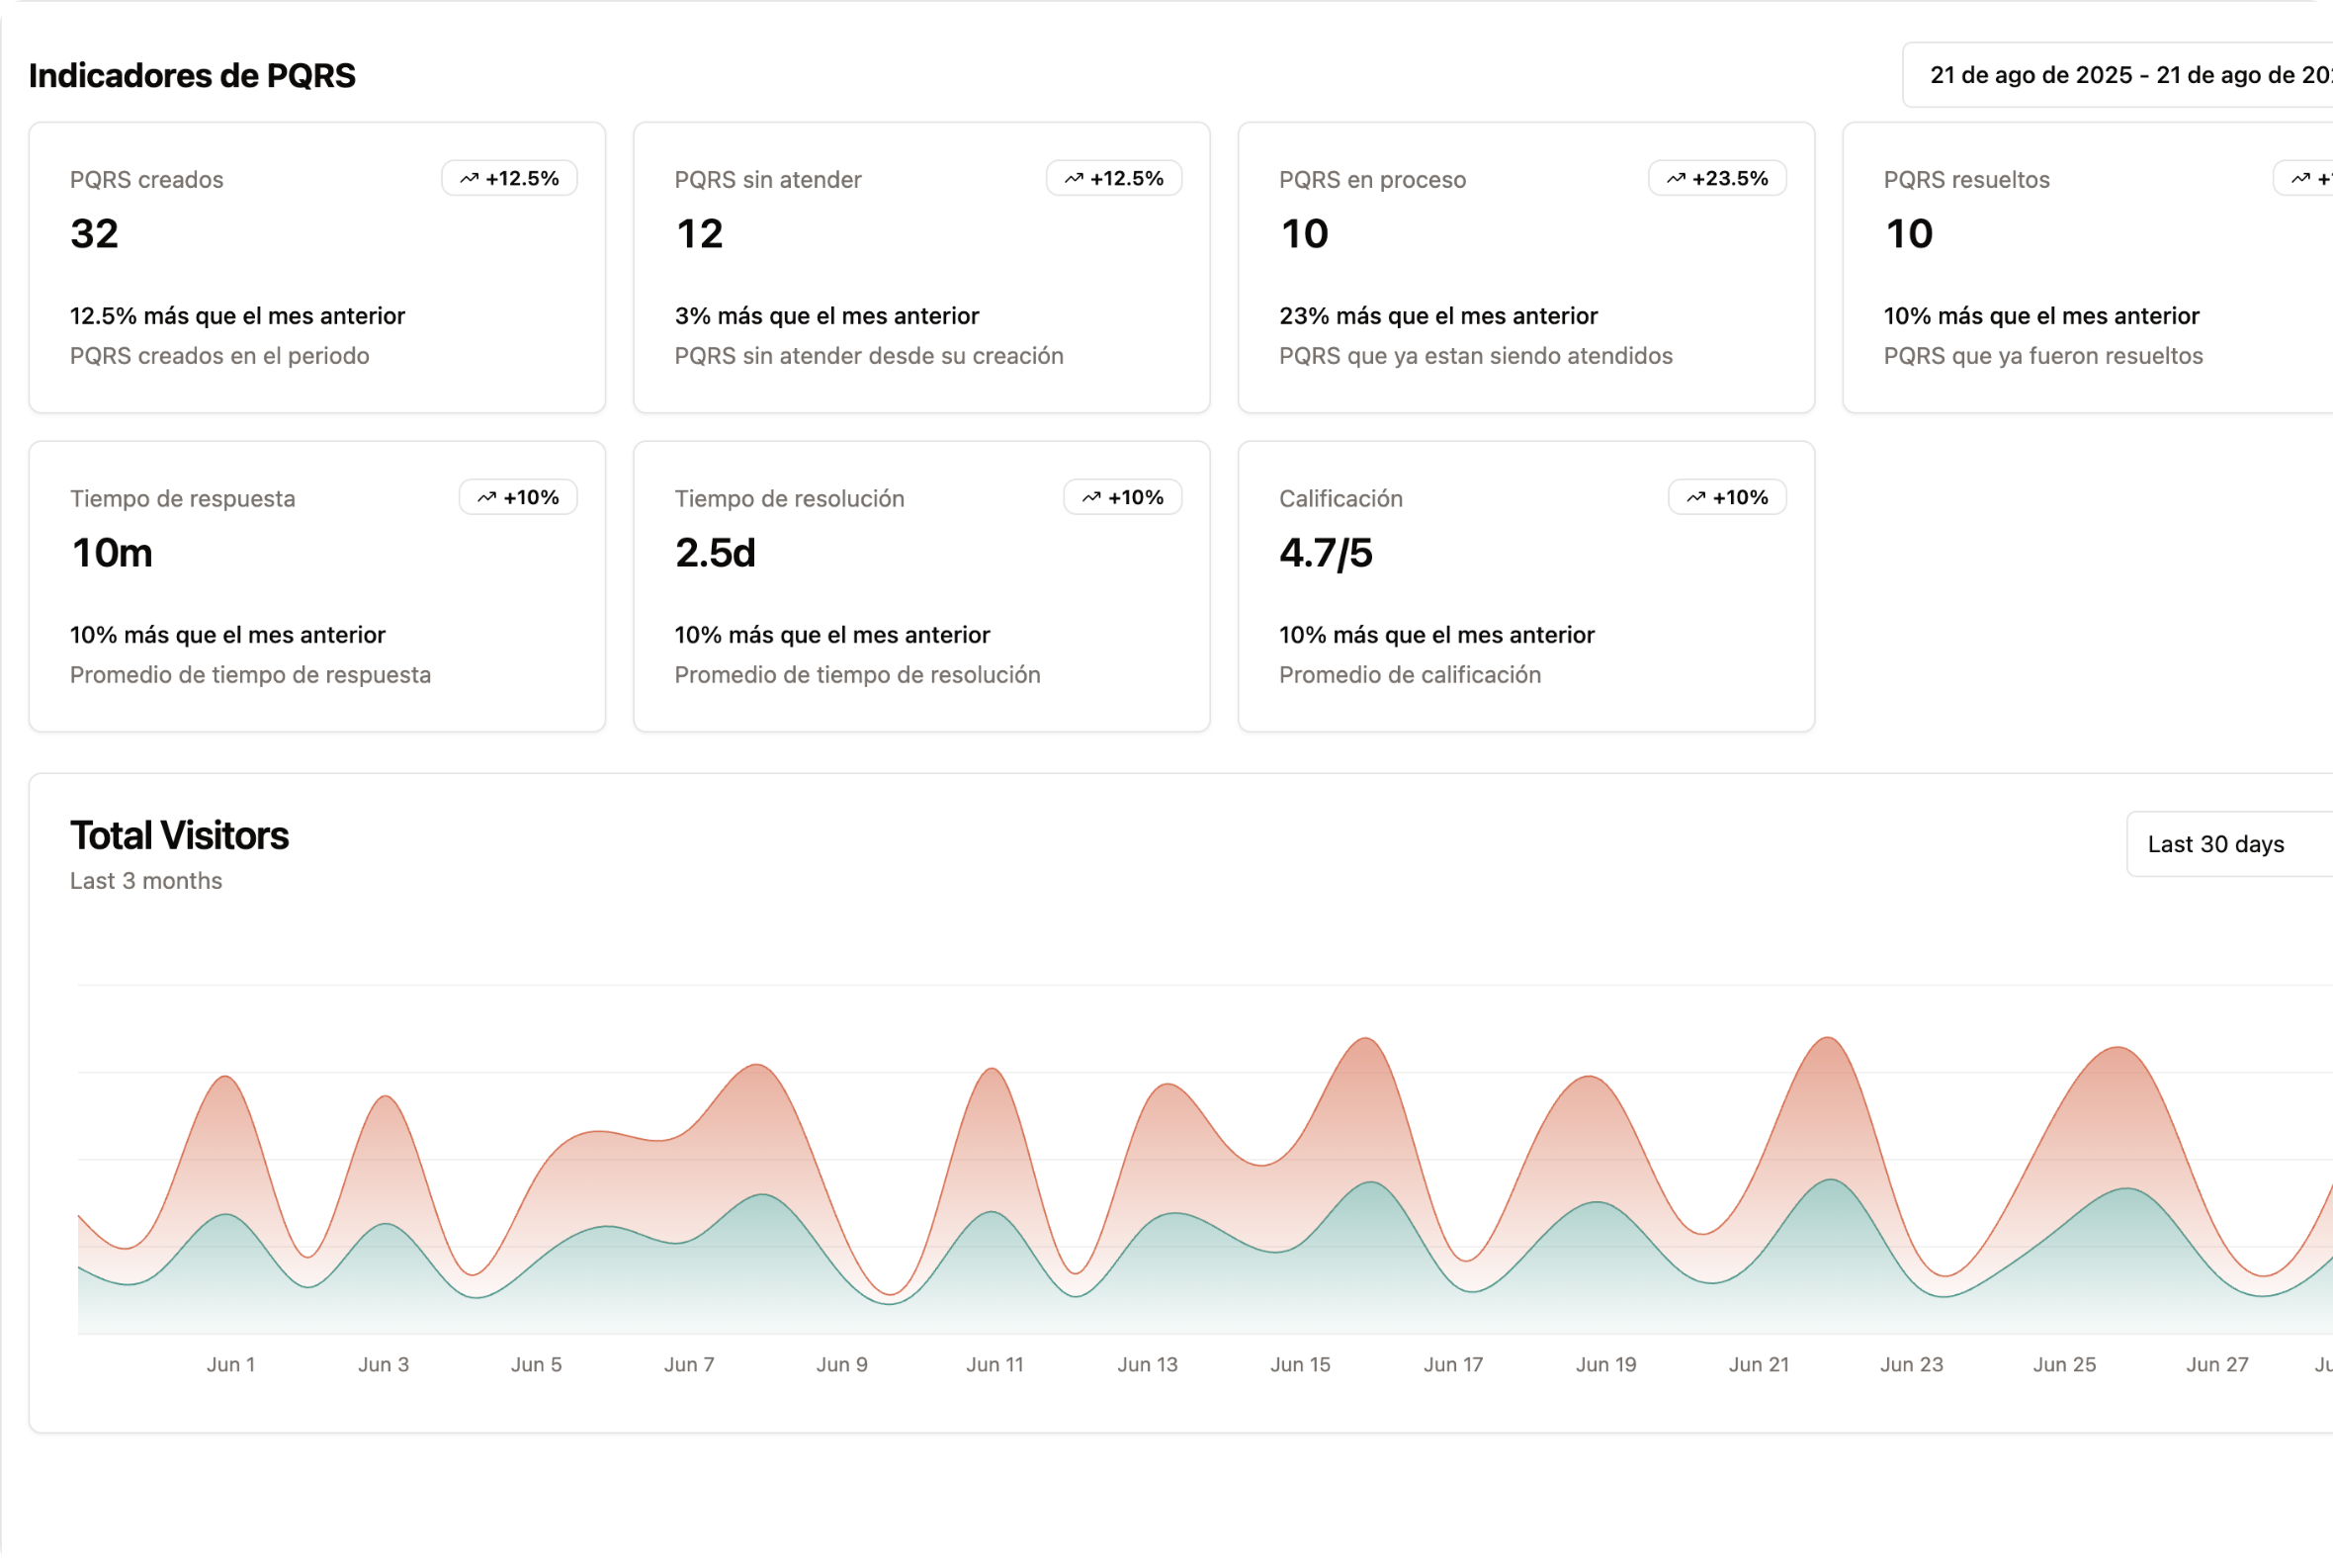Screen dimensions: 2333x1568
Task: Click the trend arrow on Calificación card
Action: (1697, 497)
